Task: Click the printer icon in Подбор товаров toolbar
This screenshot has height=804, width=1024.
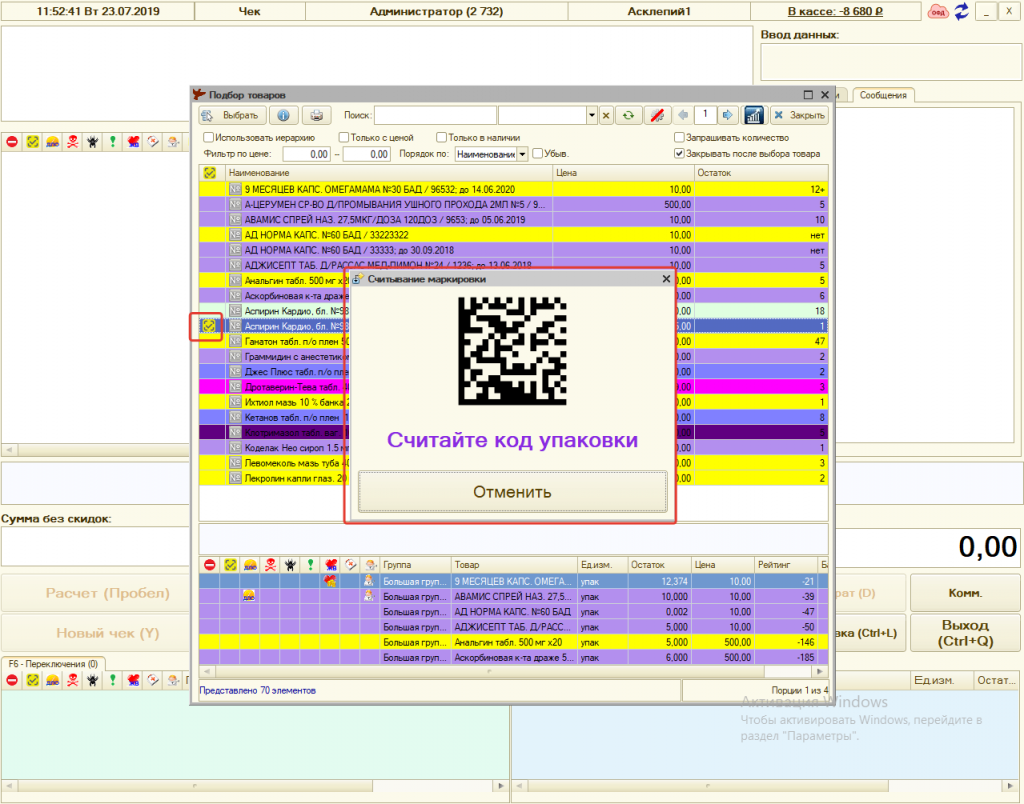Action: [317, 115]
